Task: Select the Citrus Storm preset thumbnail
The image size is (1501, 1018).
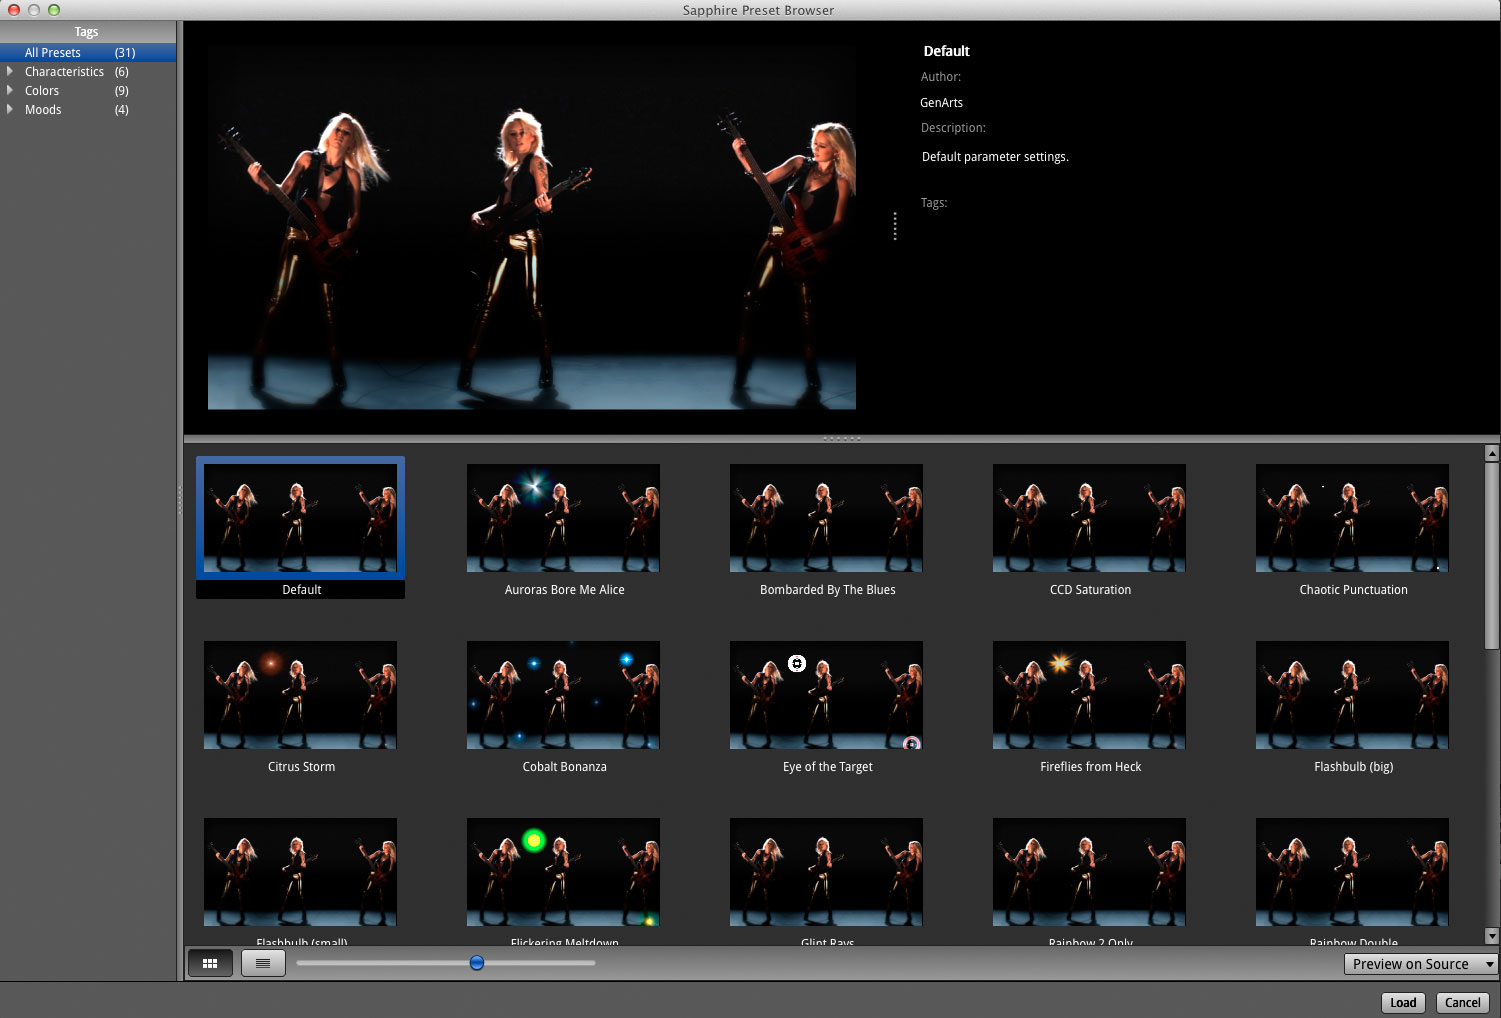Action: click(300, 695)
